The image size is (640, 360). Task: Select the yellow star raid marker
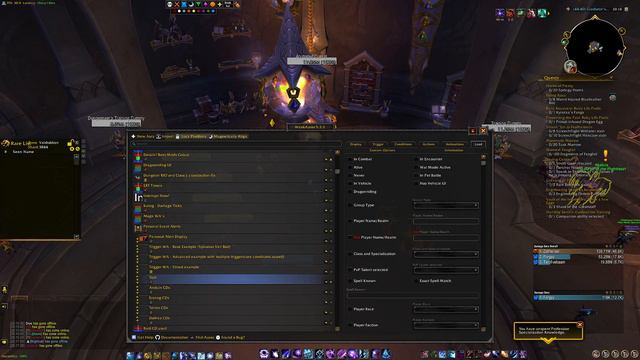tap(220, 4)
